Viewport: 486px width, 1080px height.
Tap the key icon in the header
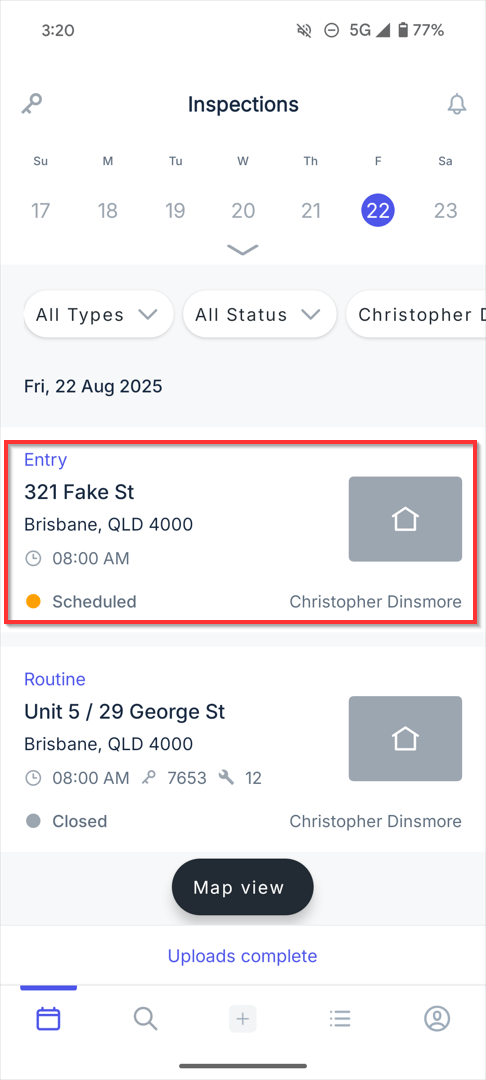tap(32, 104)
